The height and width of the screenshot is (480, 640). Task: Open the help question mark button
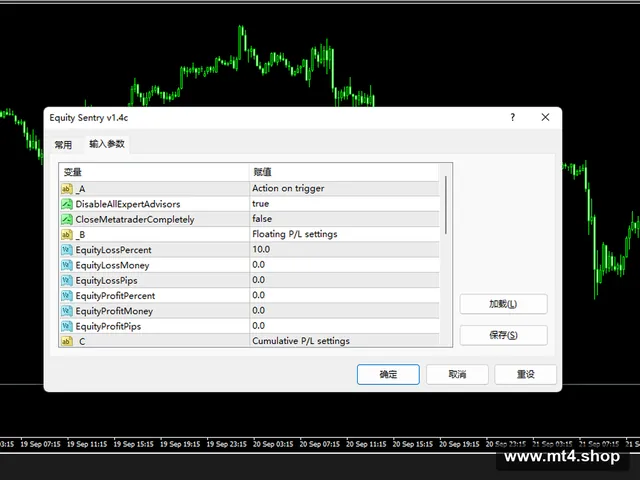click(x=513, y=118)
